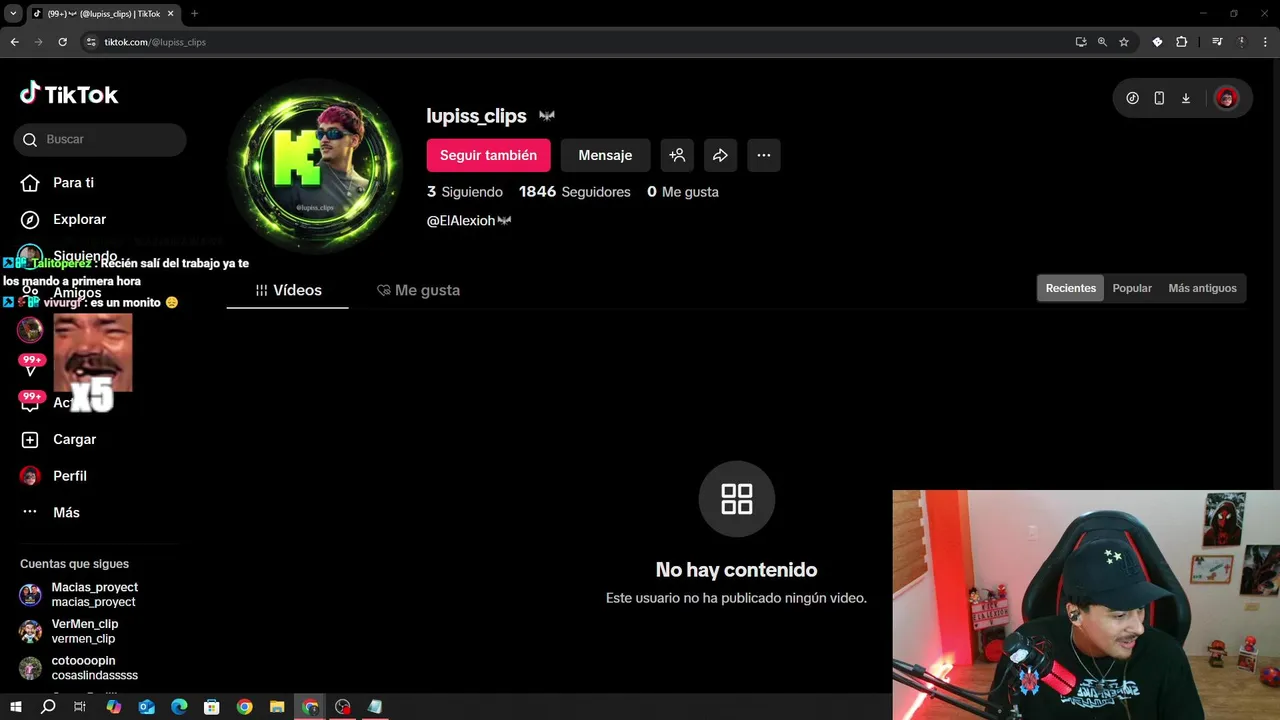Open Microsoft Edge from the taskbar
Screen dimensions: 1280x720
[x=179, y=707]
